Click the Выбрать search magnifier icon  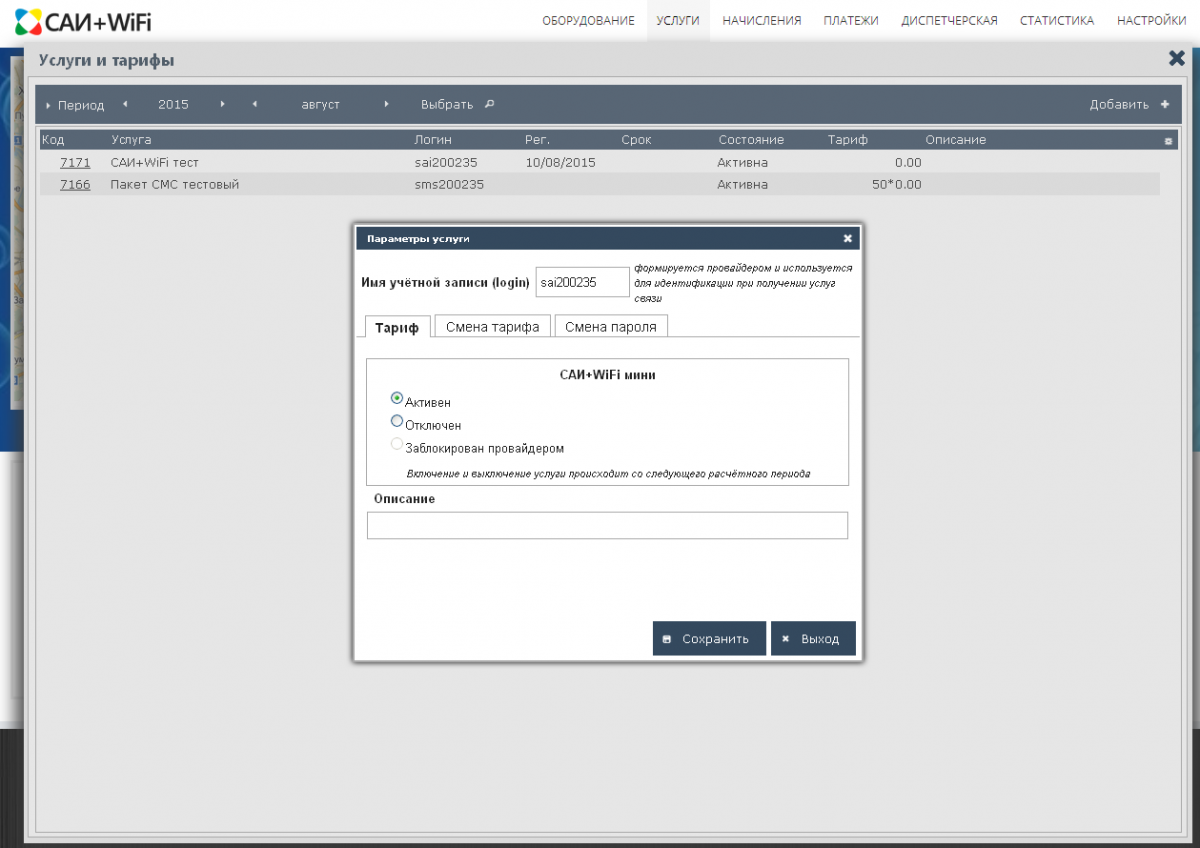[x=489, y=104]
